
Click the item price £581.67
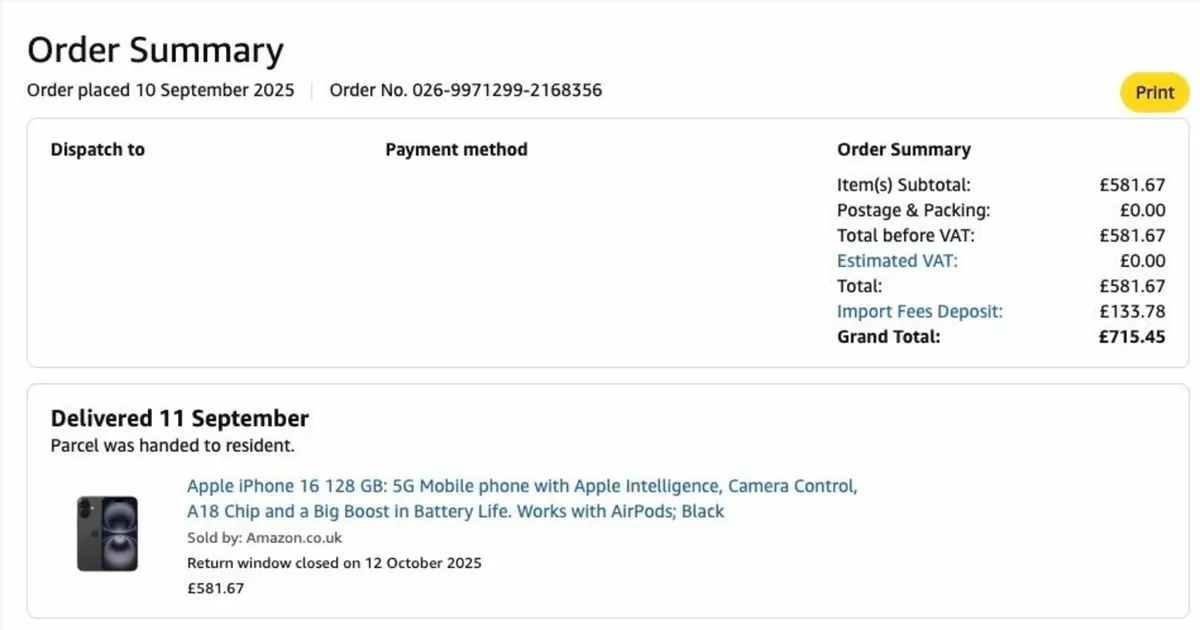coord(215,588)
